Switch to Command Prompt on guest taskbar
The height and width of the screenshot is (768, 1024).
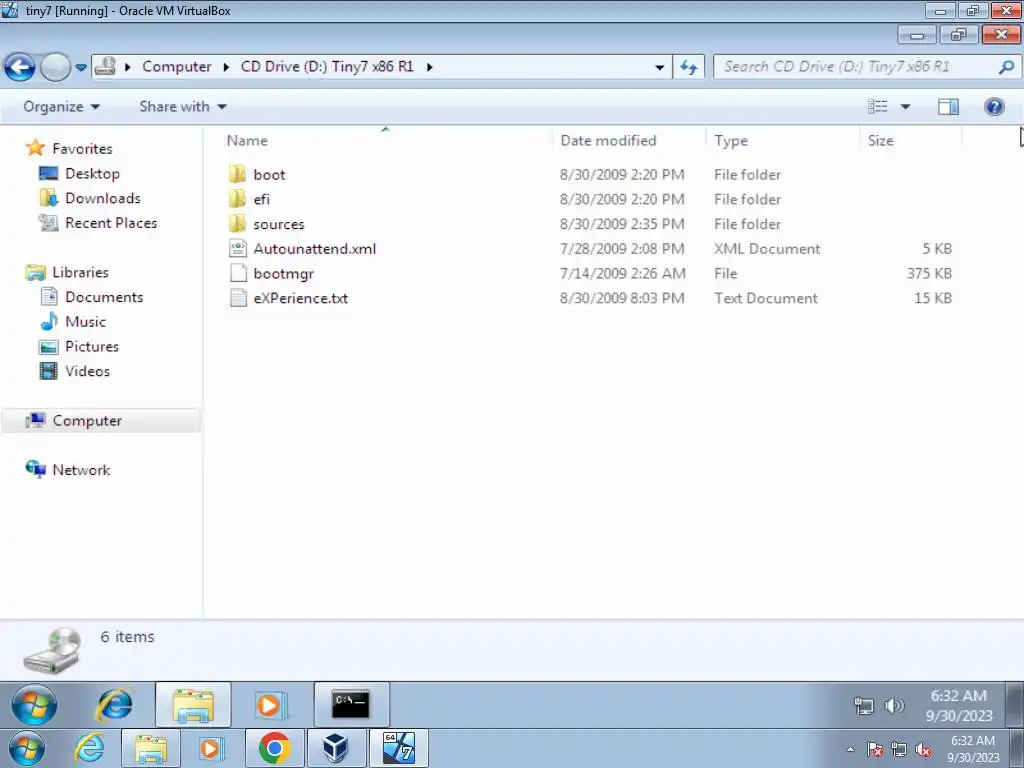click(x=351, y=705)
